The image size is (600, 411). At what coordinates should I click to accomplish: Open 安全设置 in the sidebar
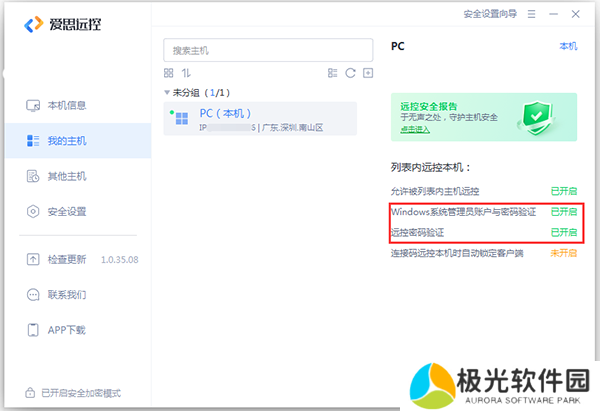[67, 211]
